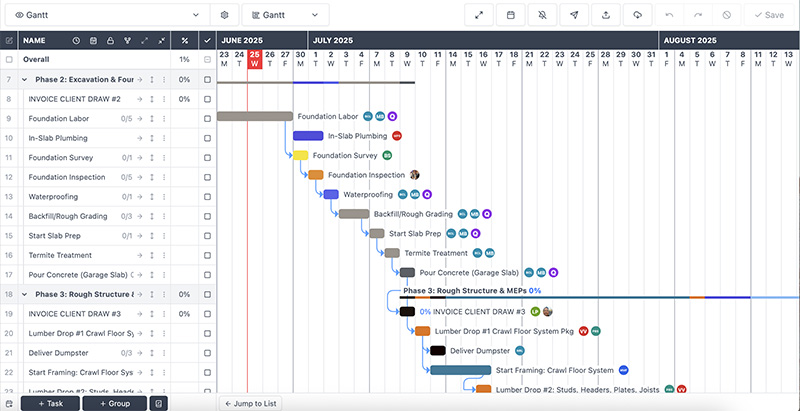Collapse Phase 3: Rough Structure group
This screenshot has height=411, width=800.
[x=23, y=294]
